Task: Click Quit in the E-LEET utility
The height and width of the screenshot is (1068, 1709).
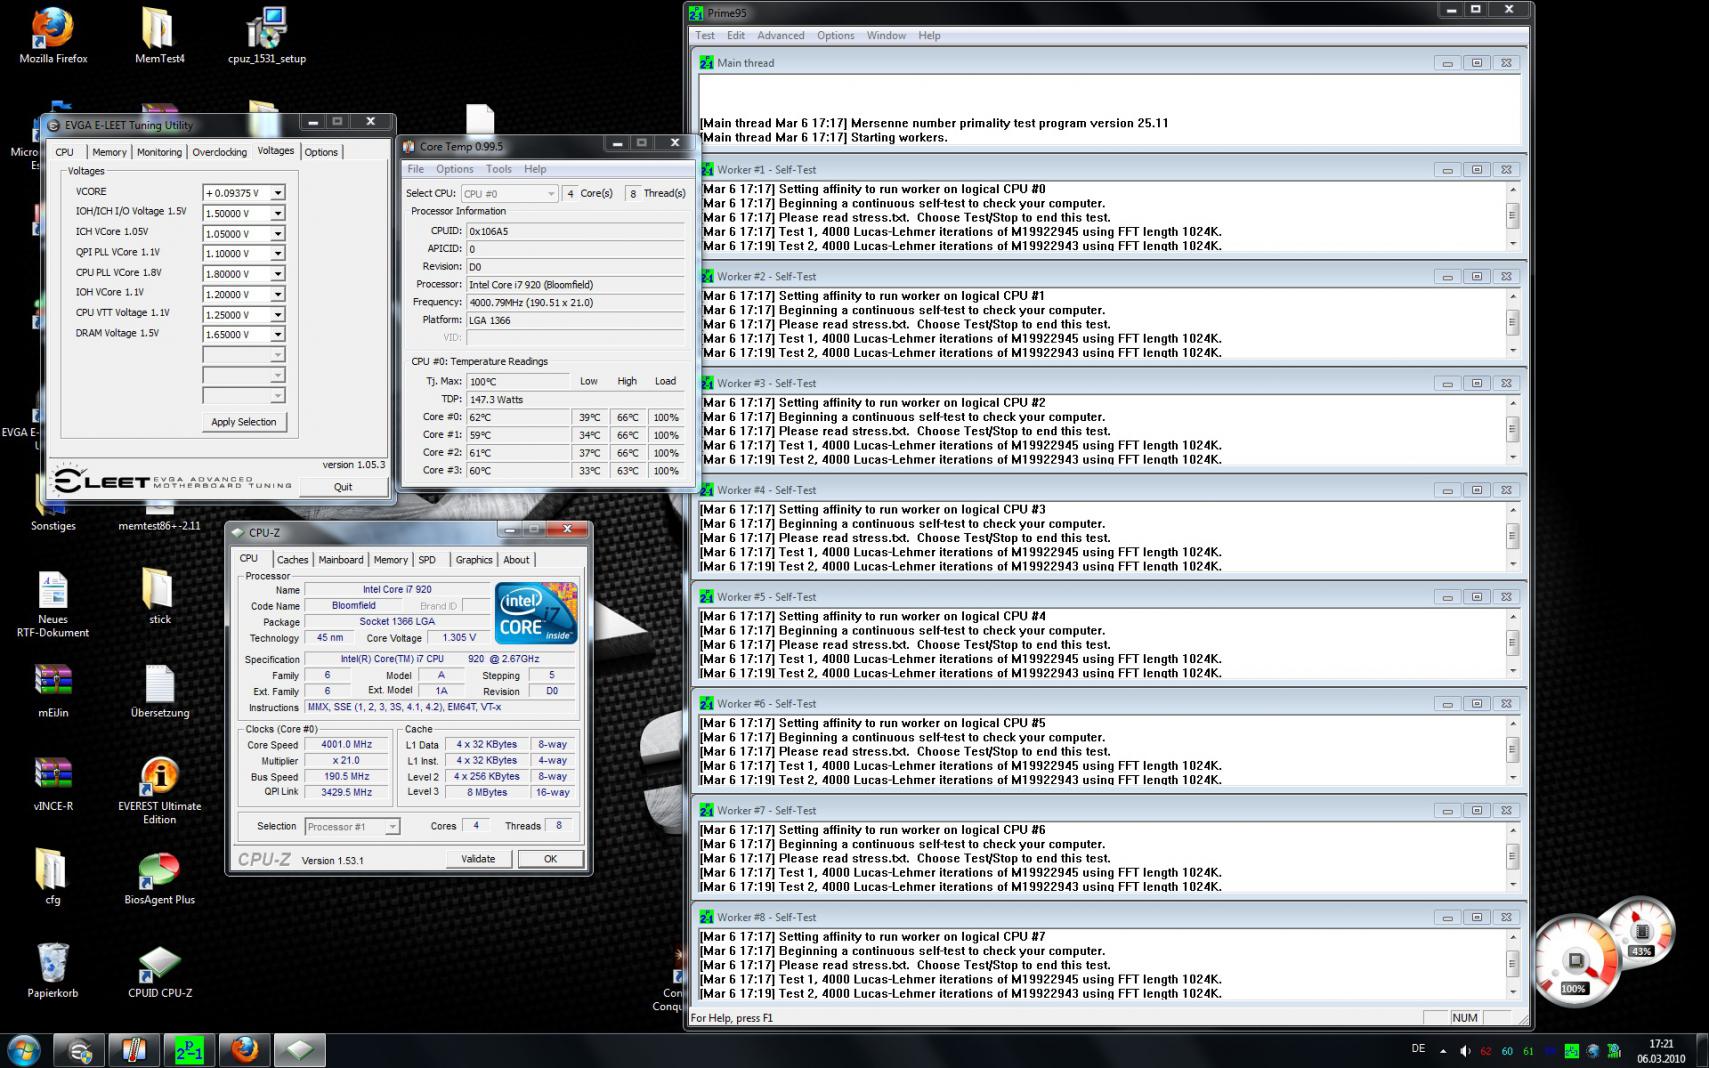Action: coord(343,487)
